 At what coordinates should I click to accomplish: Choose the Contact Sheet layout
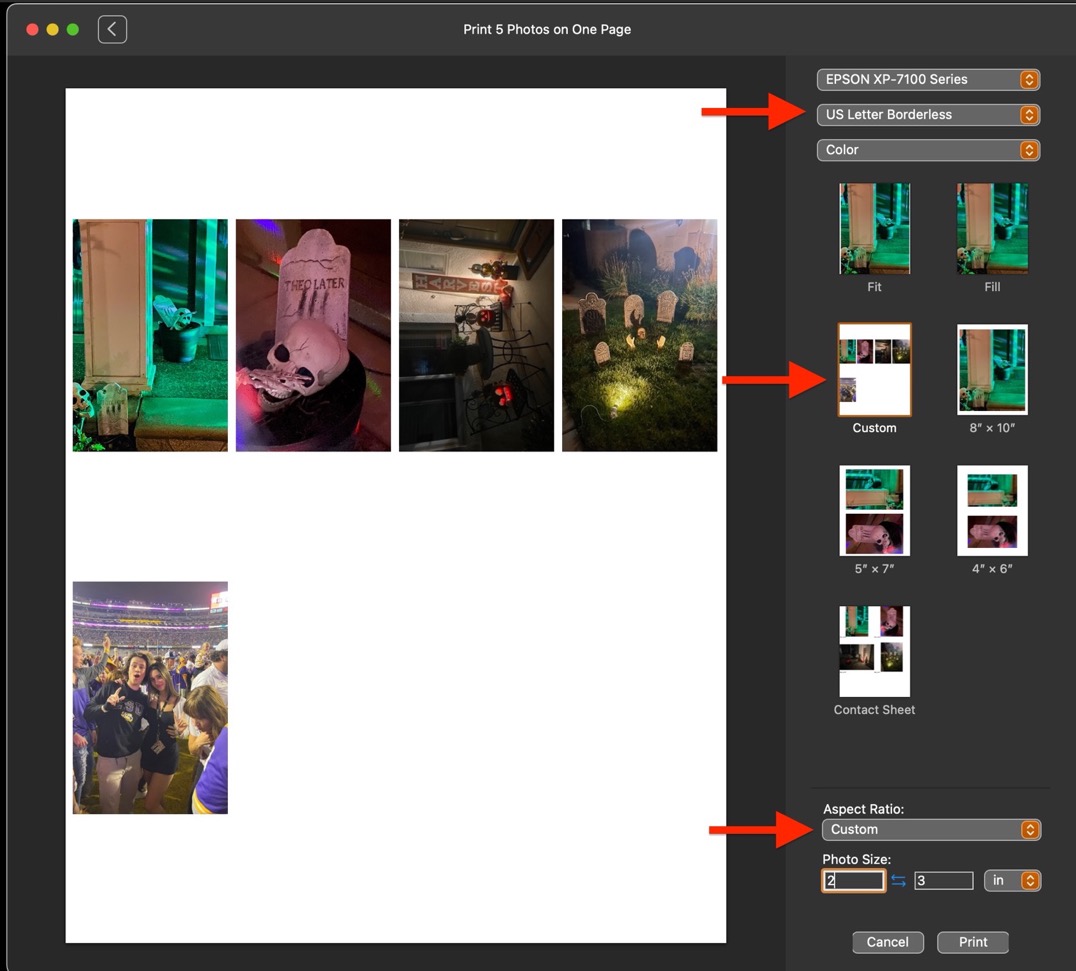[x=874, y=651]
